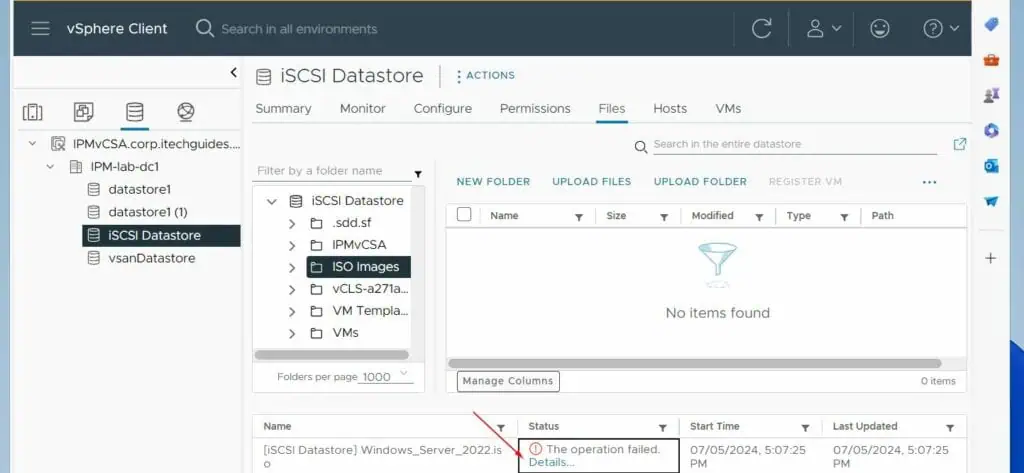Click the folder name filter funnel icon

point(418,174)
